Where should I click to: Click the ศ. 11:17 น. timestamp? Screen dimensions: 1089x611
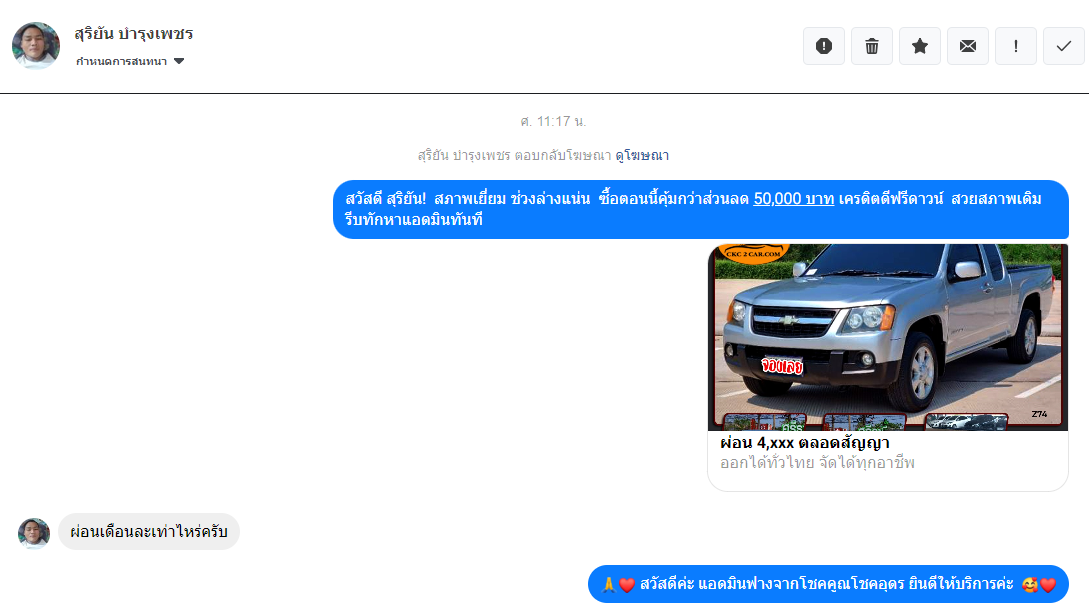[553, 122]
